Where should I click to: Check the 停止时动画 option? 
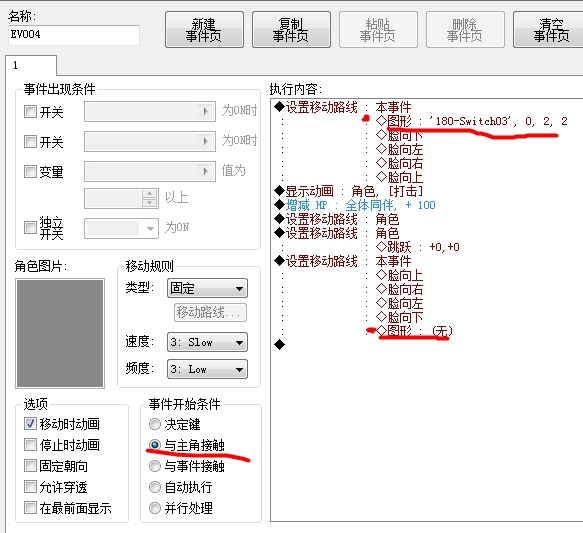click(30, 445)
